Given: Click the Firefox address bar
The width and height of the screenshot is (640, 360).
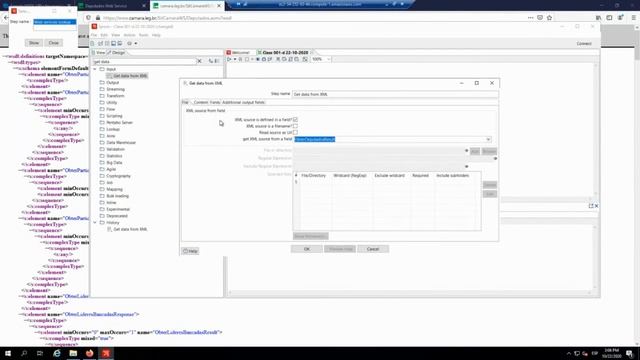Looking at the screenshot, I should click(310, 18).
